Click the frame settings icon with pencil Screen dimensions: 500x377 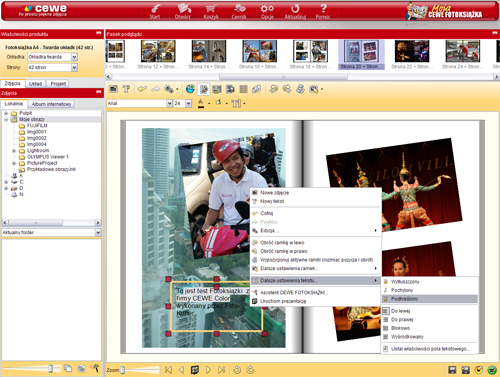313,89
